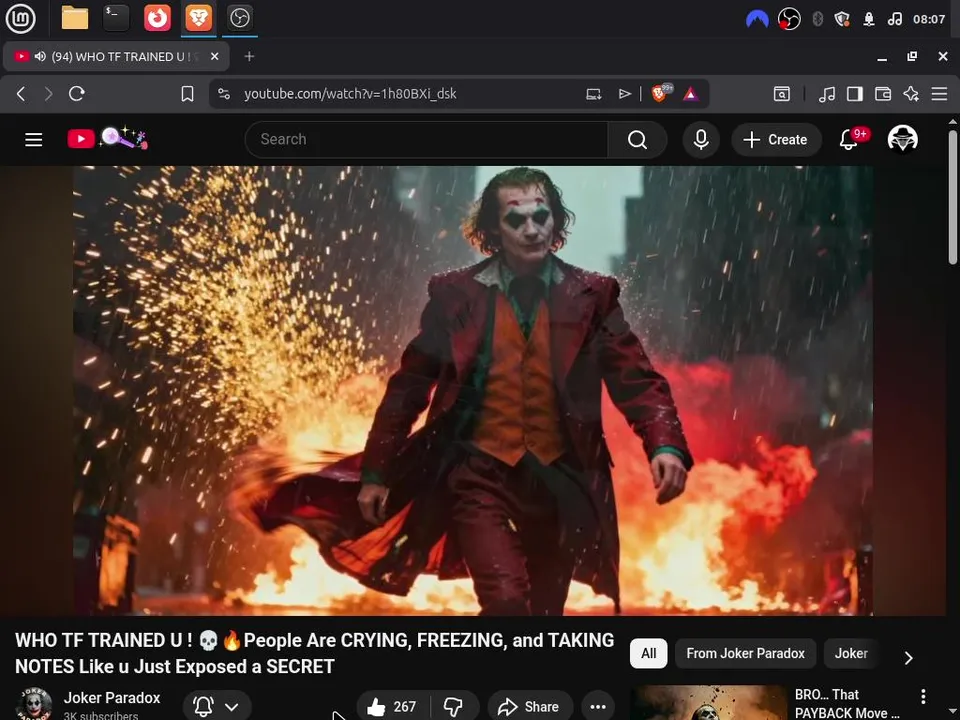Viewport: 960px width, 720px height.
Task: Open the Files folder launcher in the panel
Action: coord(75,18)
